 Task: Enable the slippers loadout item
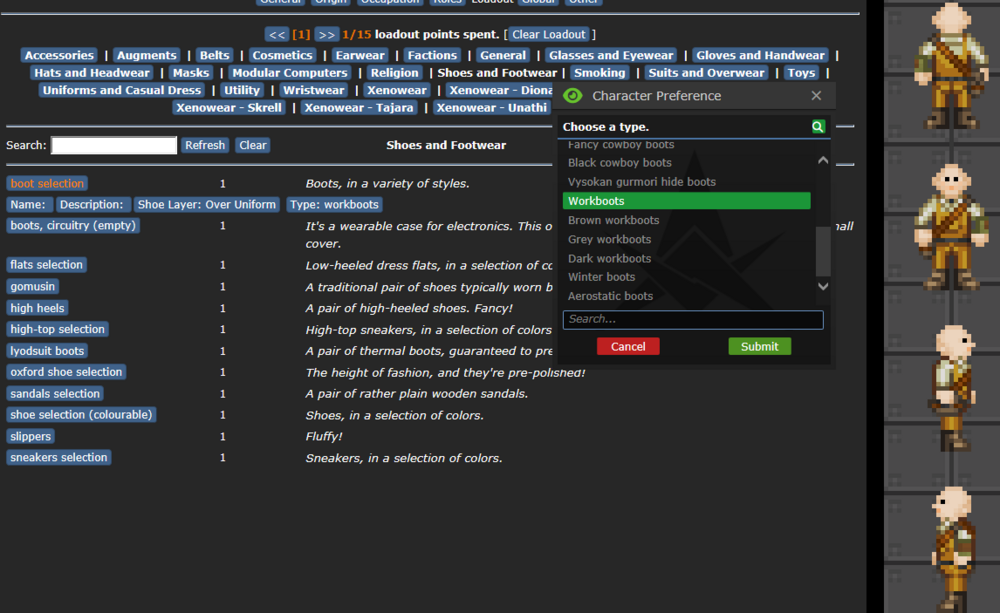31,437
